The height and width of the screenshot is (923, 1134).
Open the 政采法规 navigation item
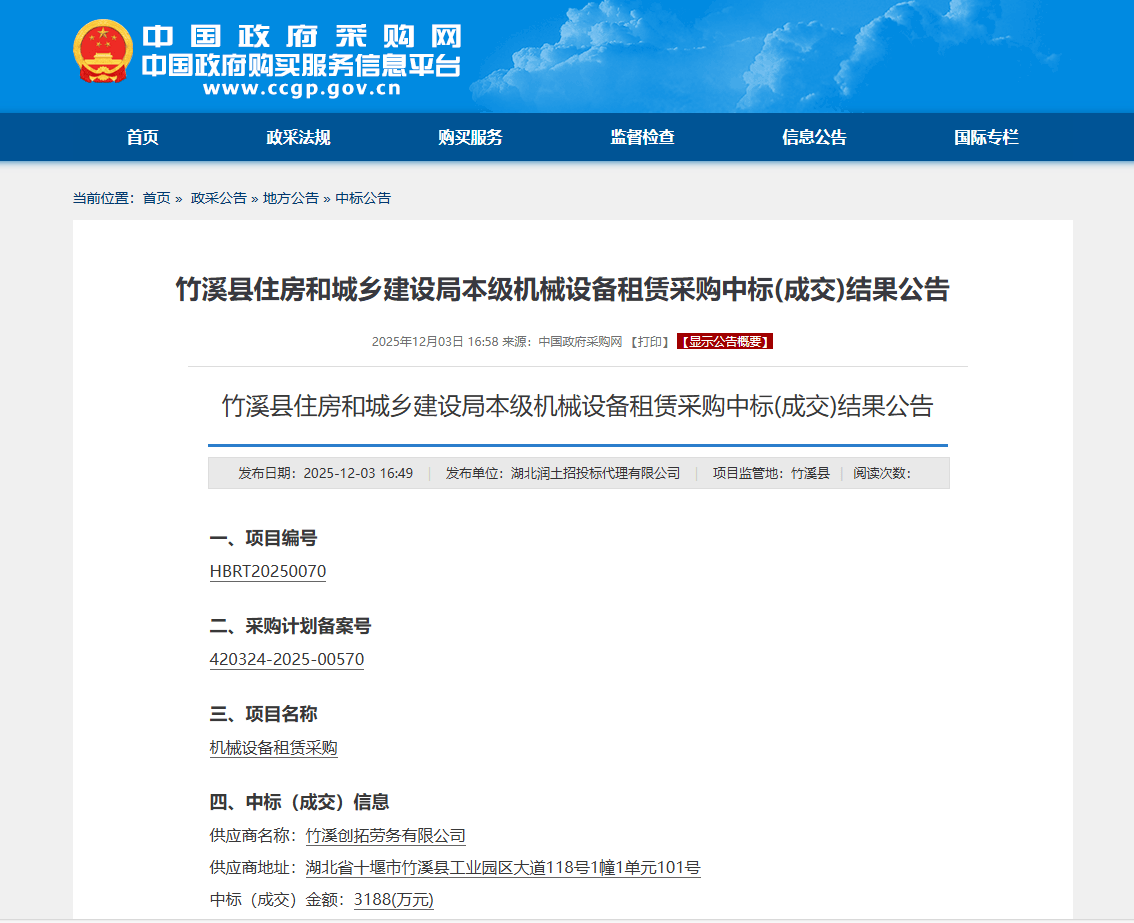[x=298, y=138]
